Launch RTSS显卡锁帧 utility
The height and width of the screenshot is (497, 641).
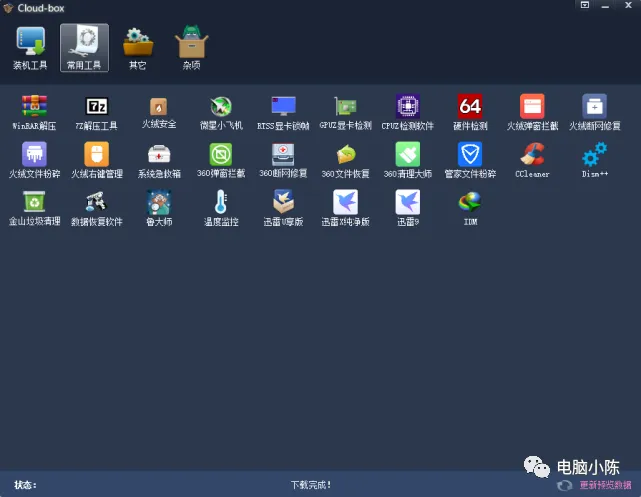coord(283,112)
